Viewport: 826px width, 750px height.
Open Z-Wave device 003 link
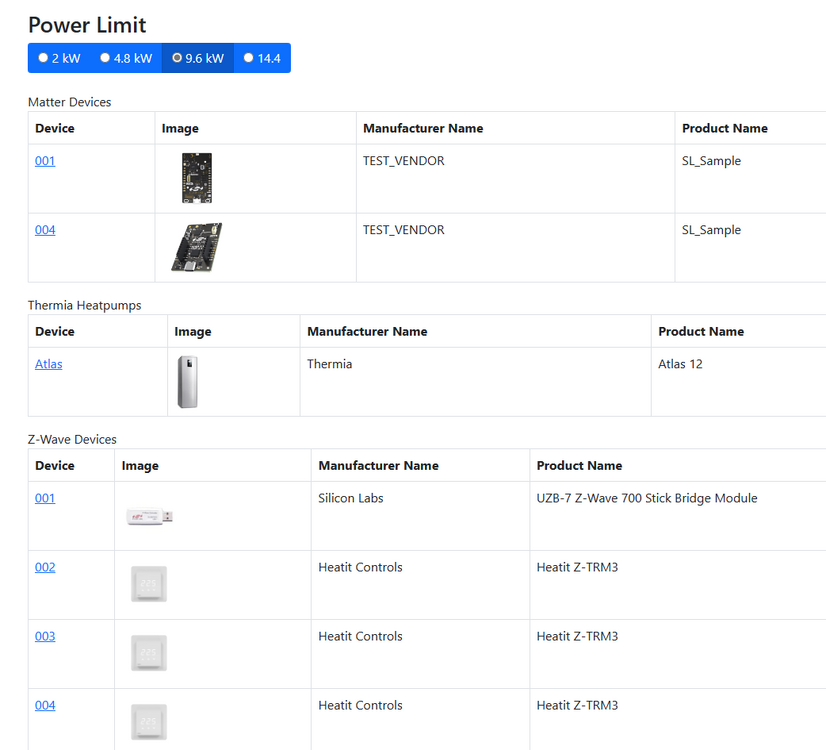click(45, 636)
